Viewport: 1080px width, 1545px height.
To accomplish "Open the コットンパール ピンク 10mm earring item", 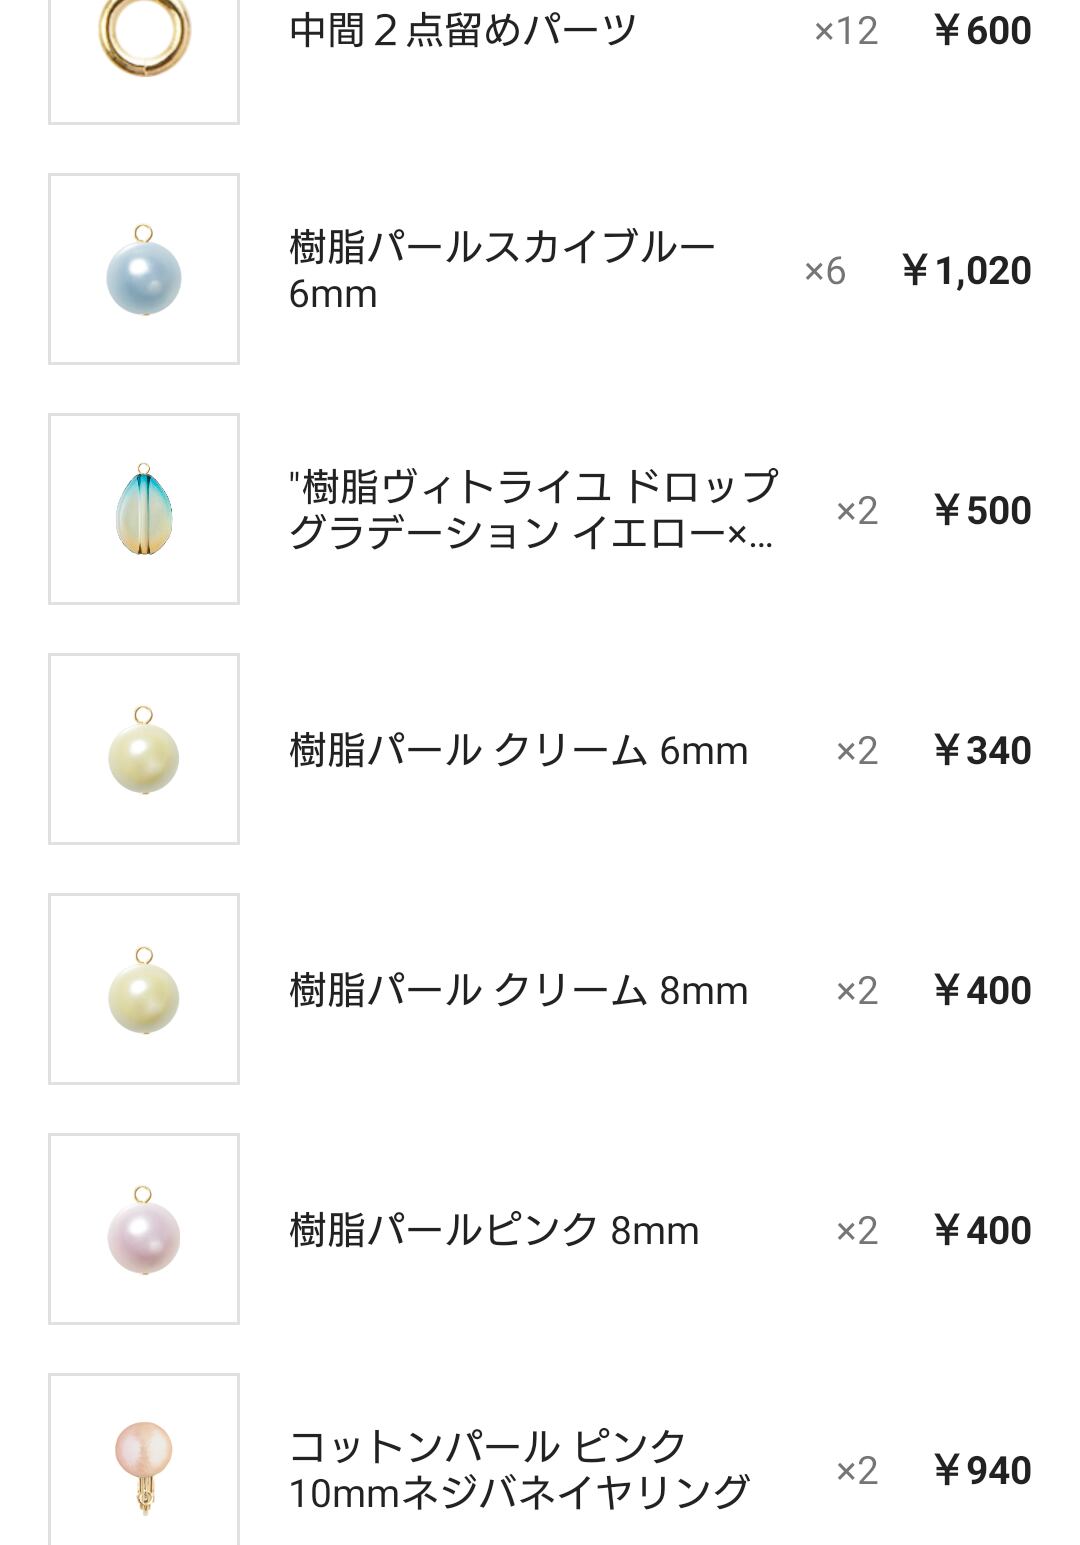I will 518,1470.
